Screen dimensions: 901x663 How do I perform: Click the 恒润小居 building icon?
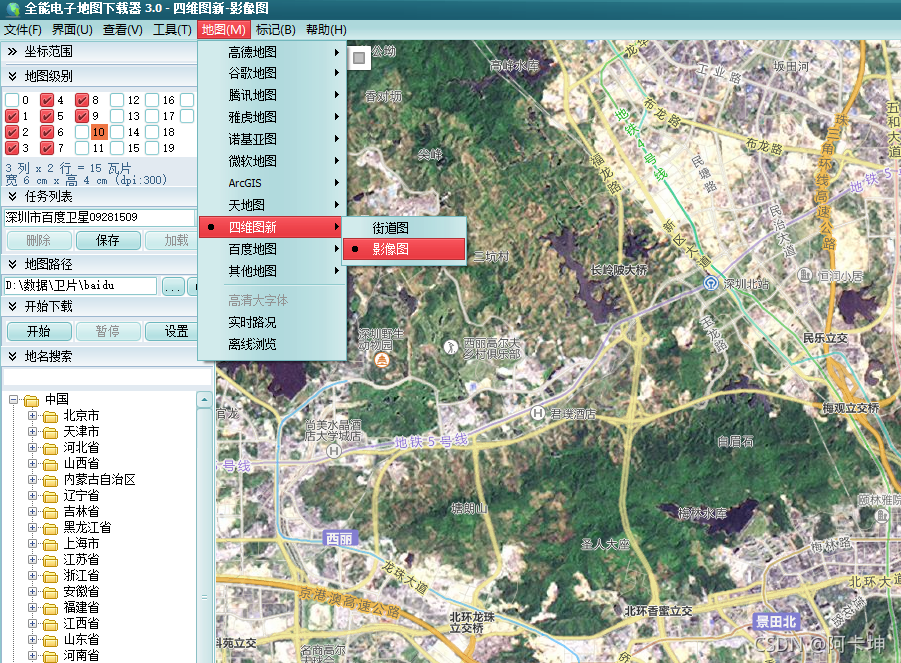pyautogui.click(x=804, y=275)
